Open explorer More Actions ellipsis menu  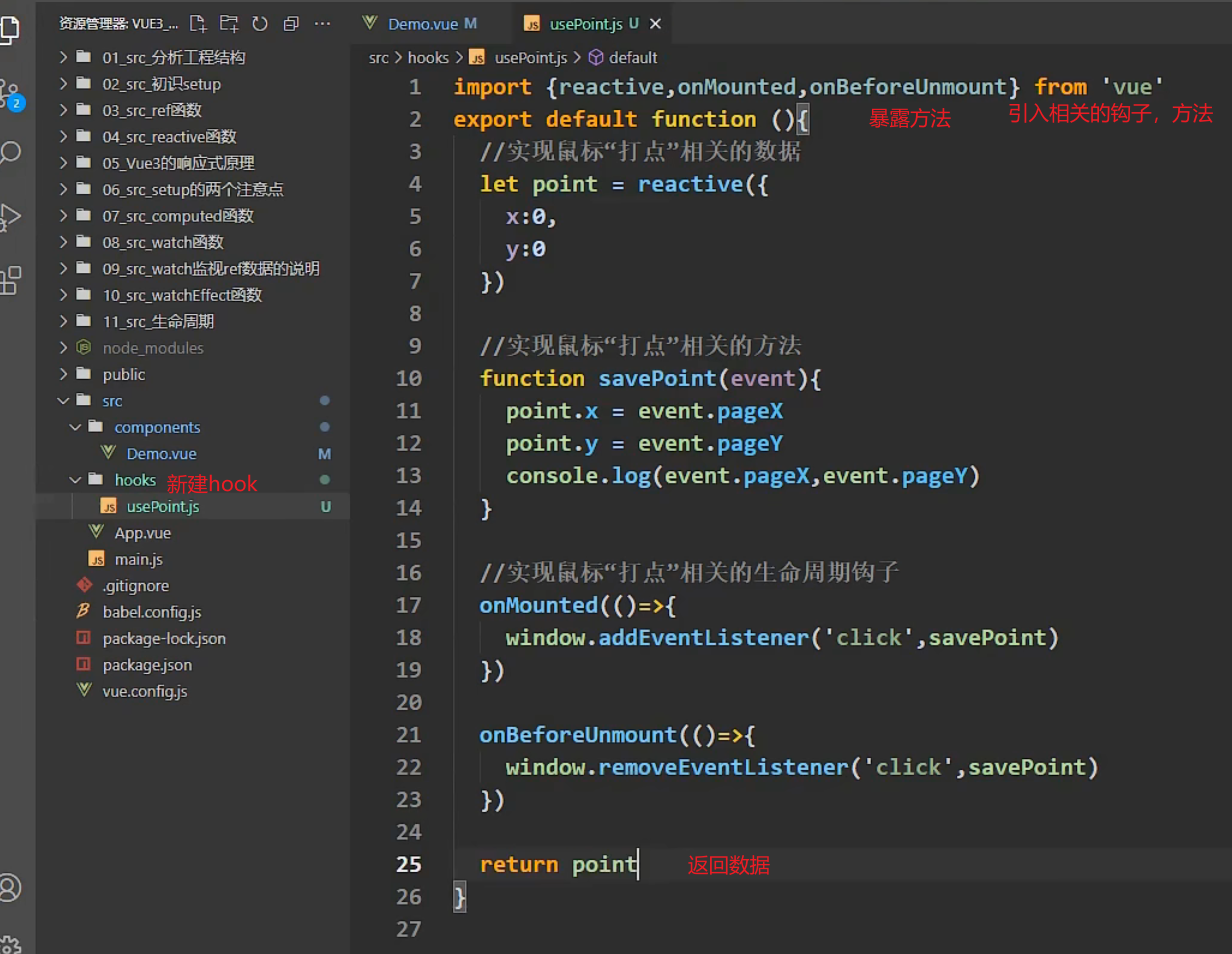322,23
